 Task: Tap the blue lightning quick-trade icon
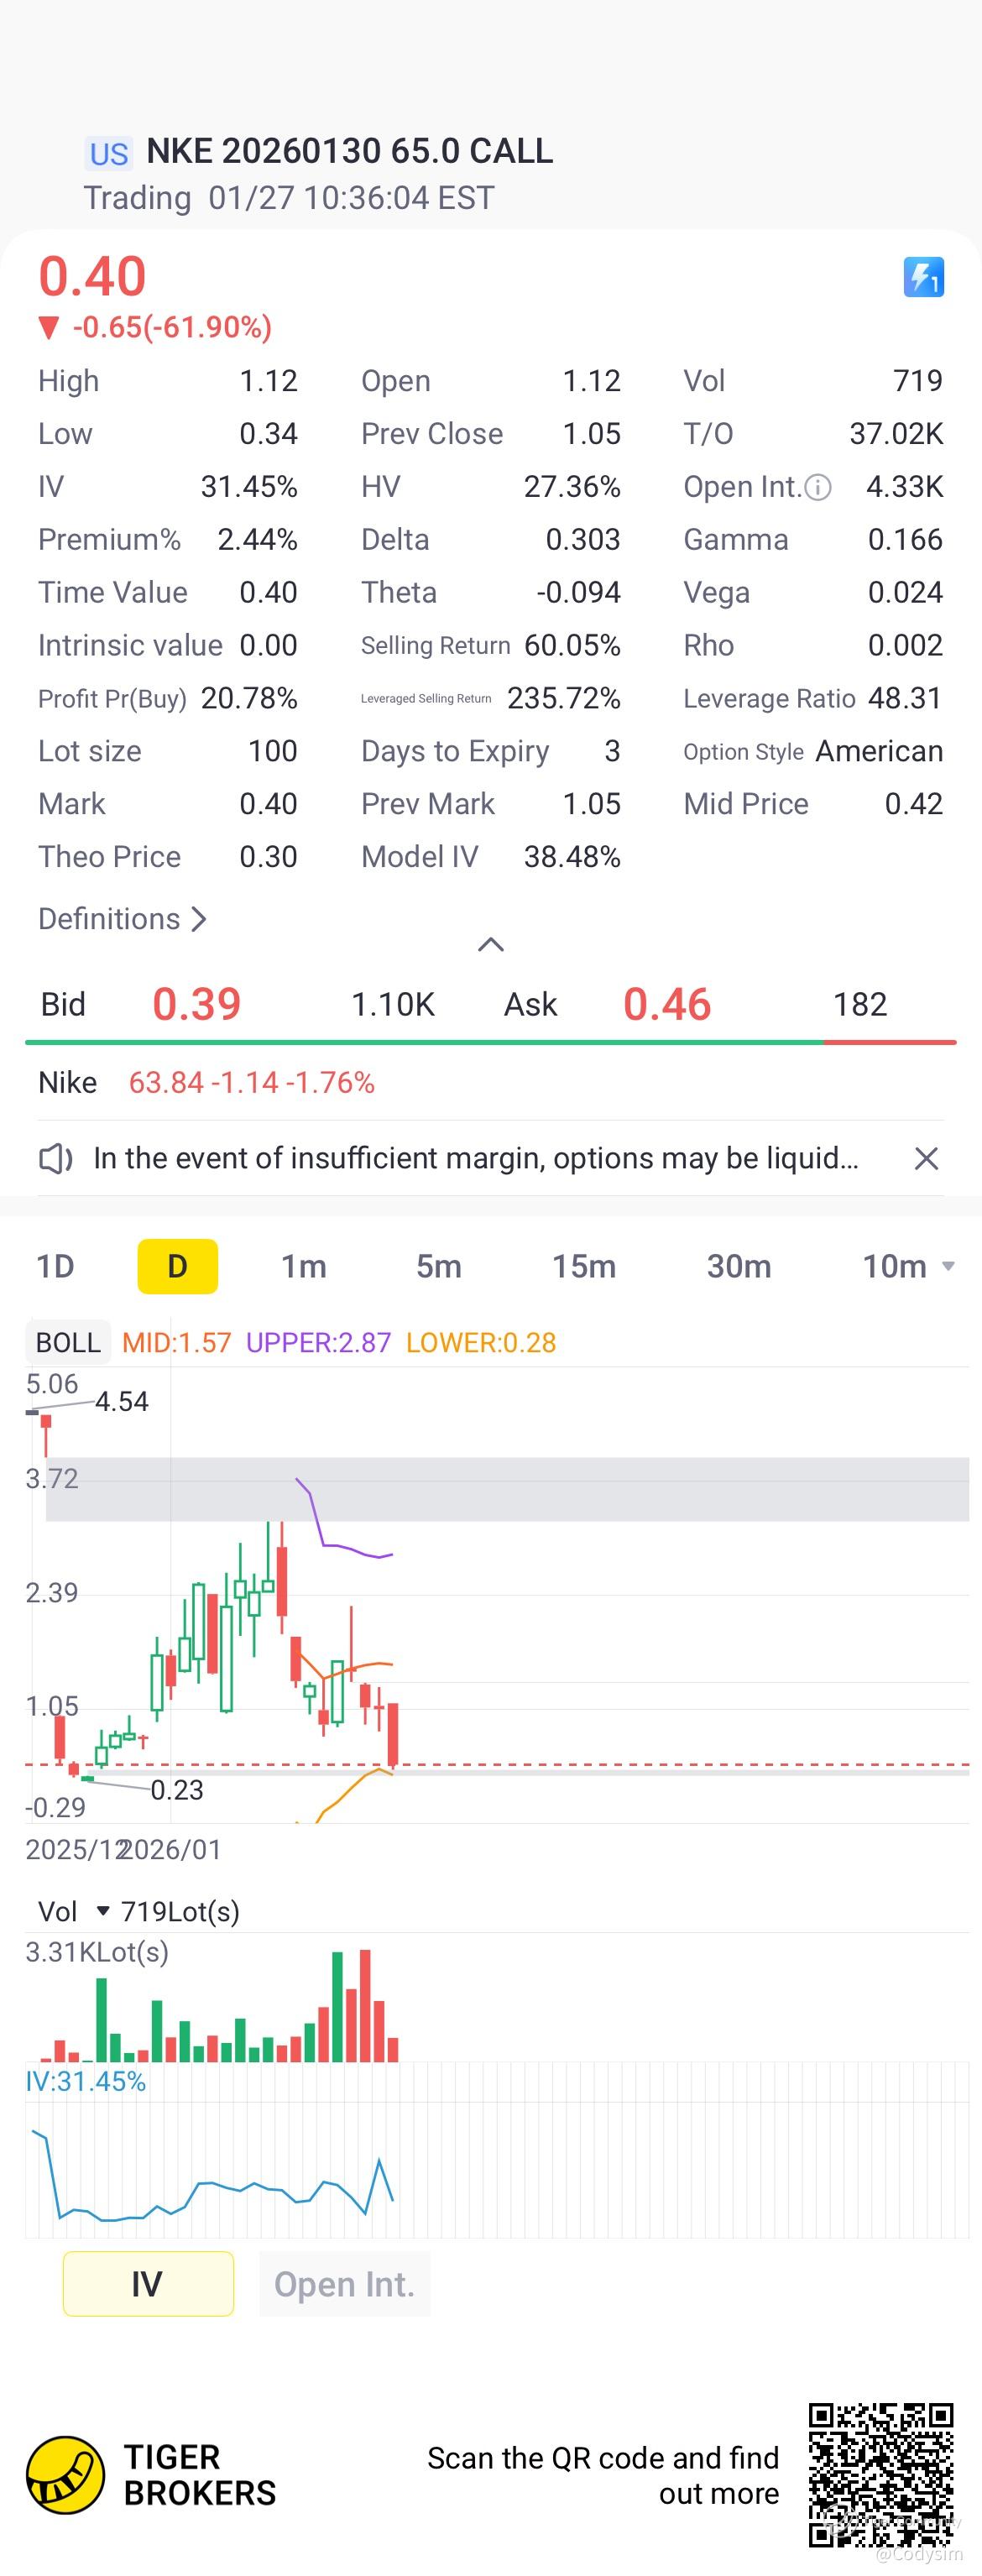923,277
